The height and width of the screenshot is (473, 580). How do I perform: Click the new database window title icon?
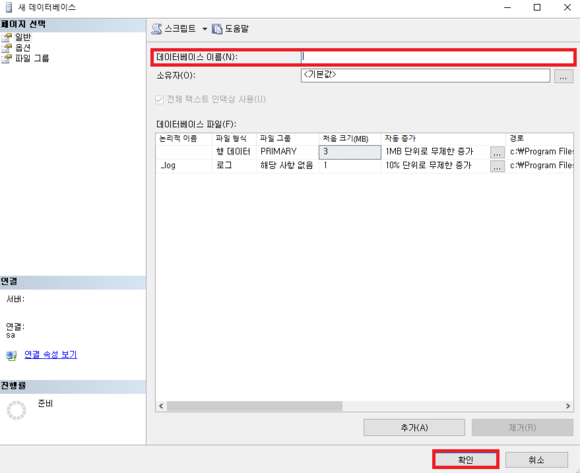click(9, 7)
